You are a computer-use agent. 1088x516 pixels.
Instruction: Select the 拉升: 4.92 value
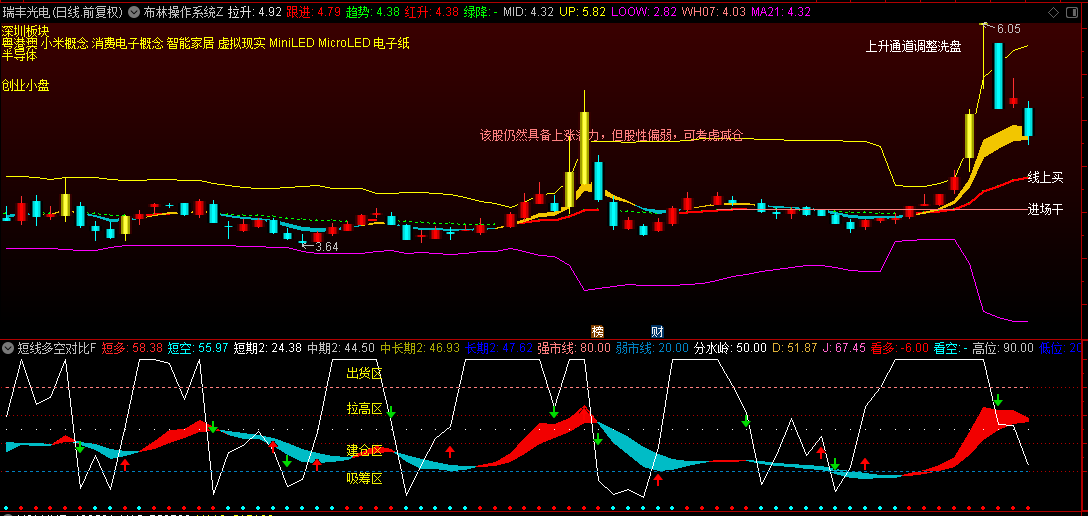tap(255, 12)
